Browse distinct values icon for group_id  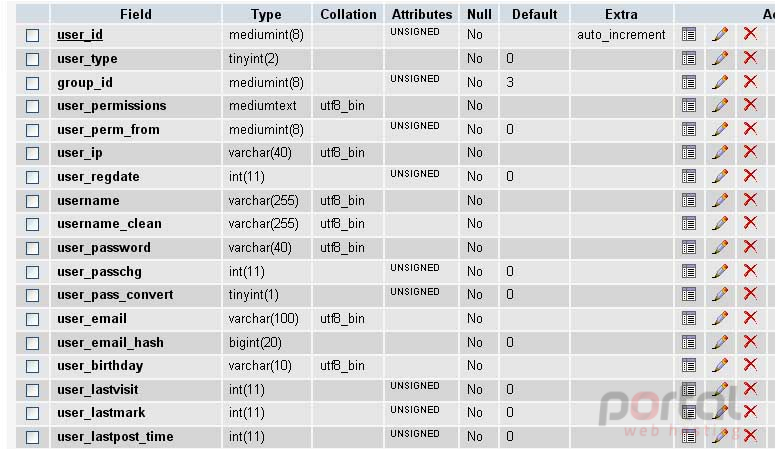(689, 82)
